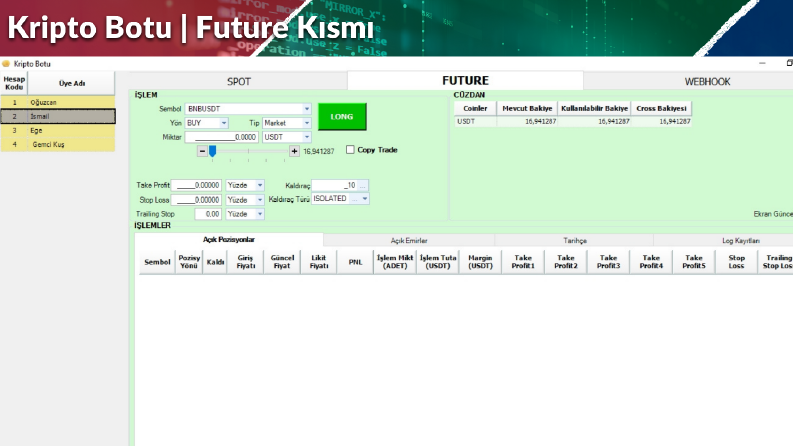Open the Açık Pozisyonlar tab
This screenshot has height=446, width=793.
tap(229, 240)
